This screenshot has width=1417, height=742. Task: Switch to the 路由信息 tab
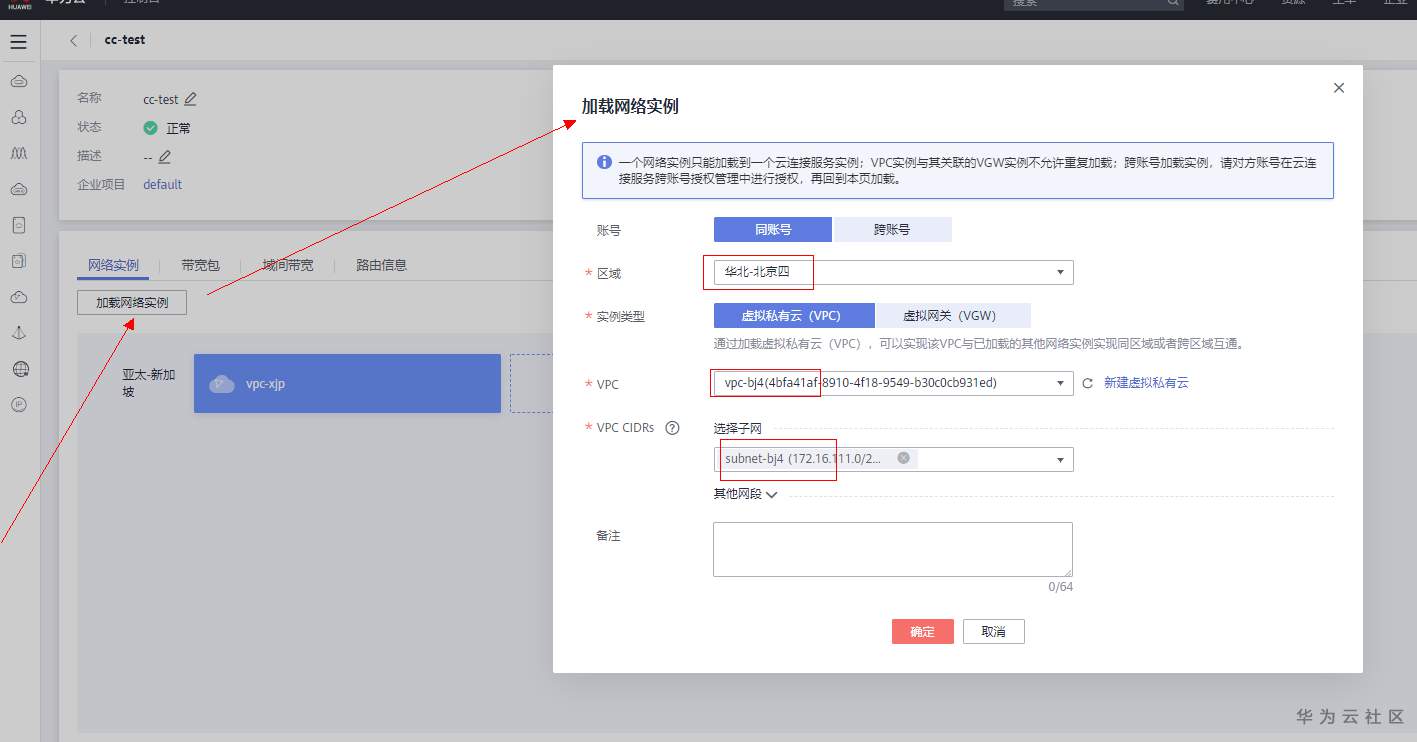382,265
